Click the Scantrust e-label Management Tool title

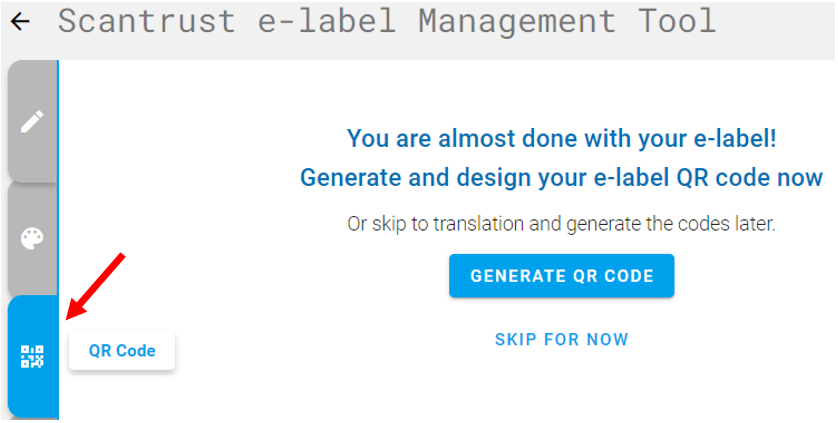(x=386, y=21)
